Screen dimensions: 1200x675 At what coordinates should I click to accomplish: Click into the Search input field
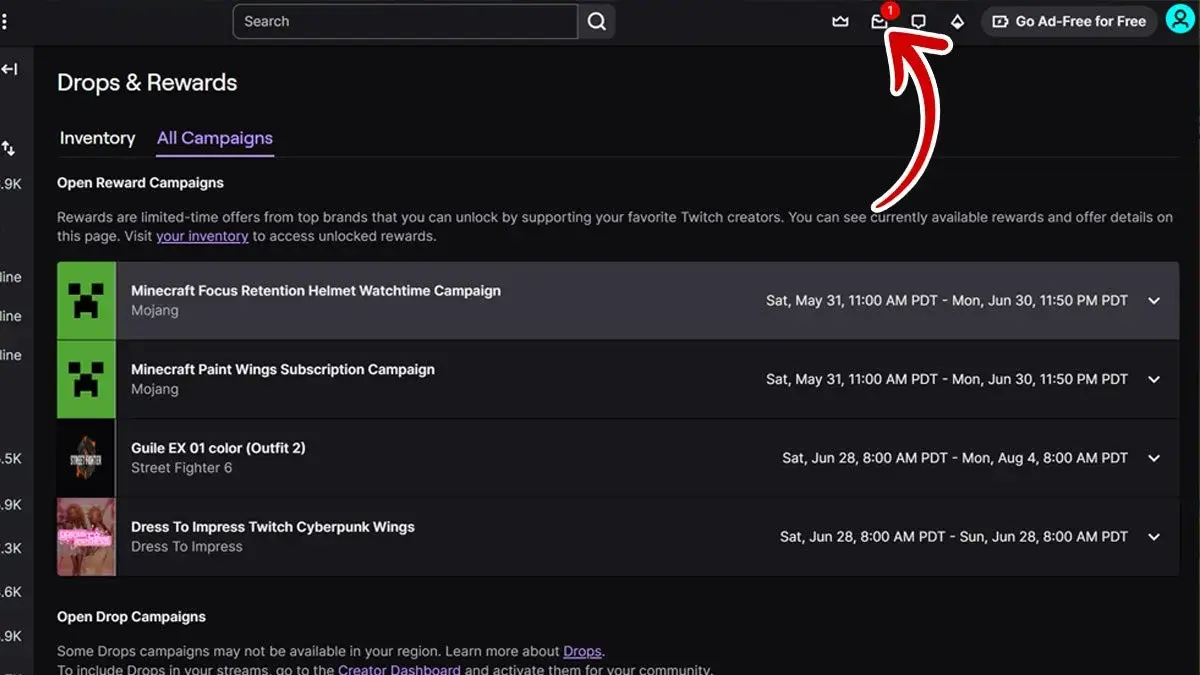click(x=405, y=21)
